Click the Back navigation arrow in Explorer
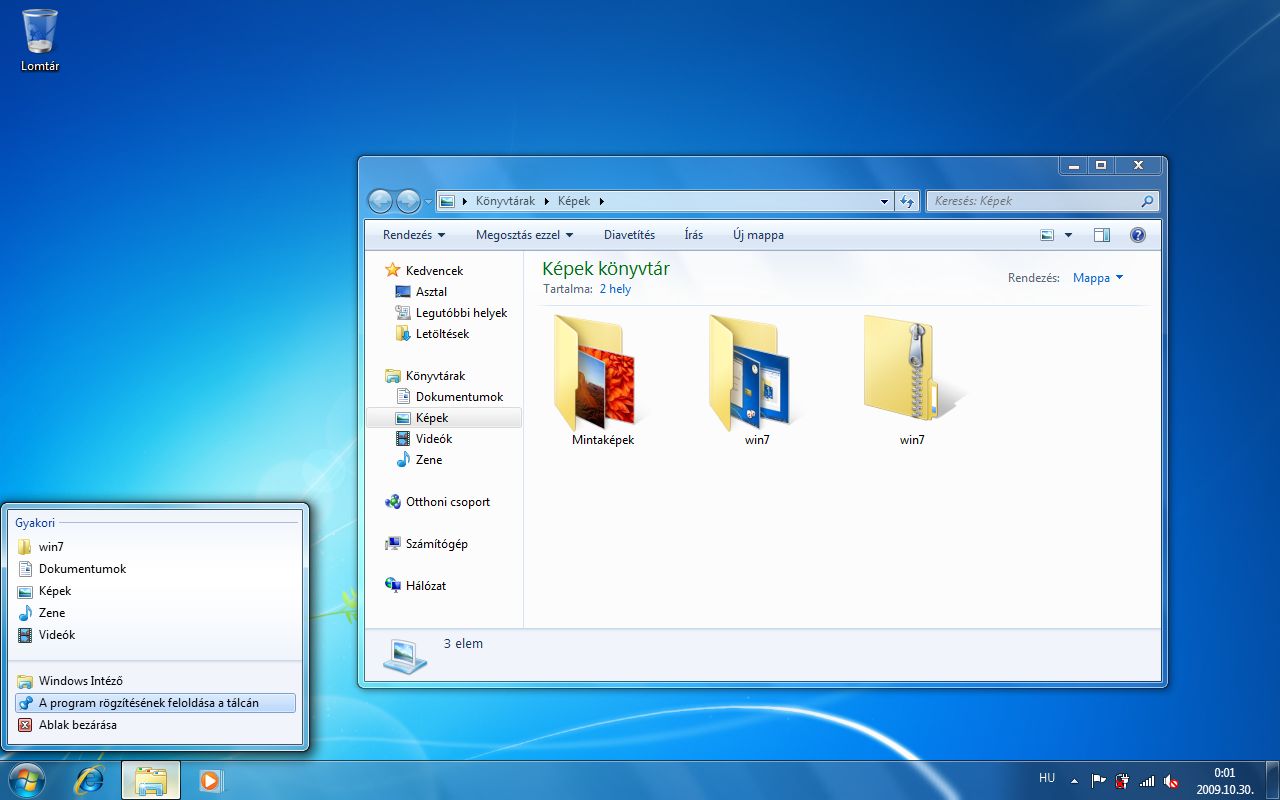The height and width of the screenshot is (800, 1280). [380, 201]
